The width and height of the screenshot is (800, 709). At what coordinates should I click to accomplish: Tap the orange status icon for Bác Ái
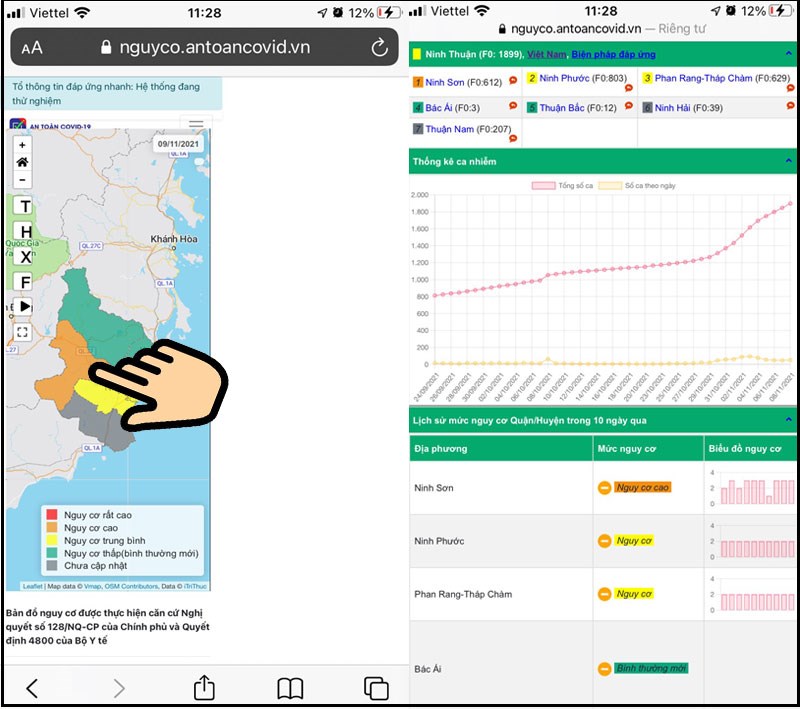(x=604, y=669)
